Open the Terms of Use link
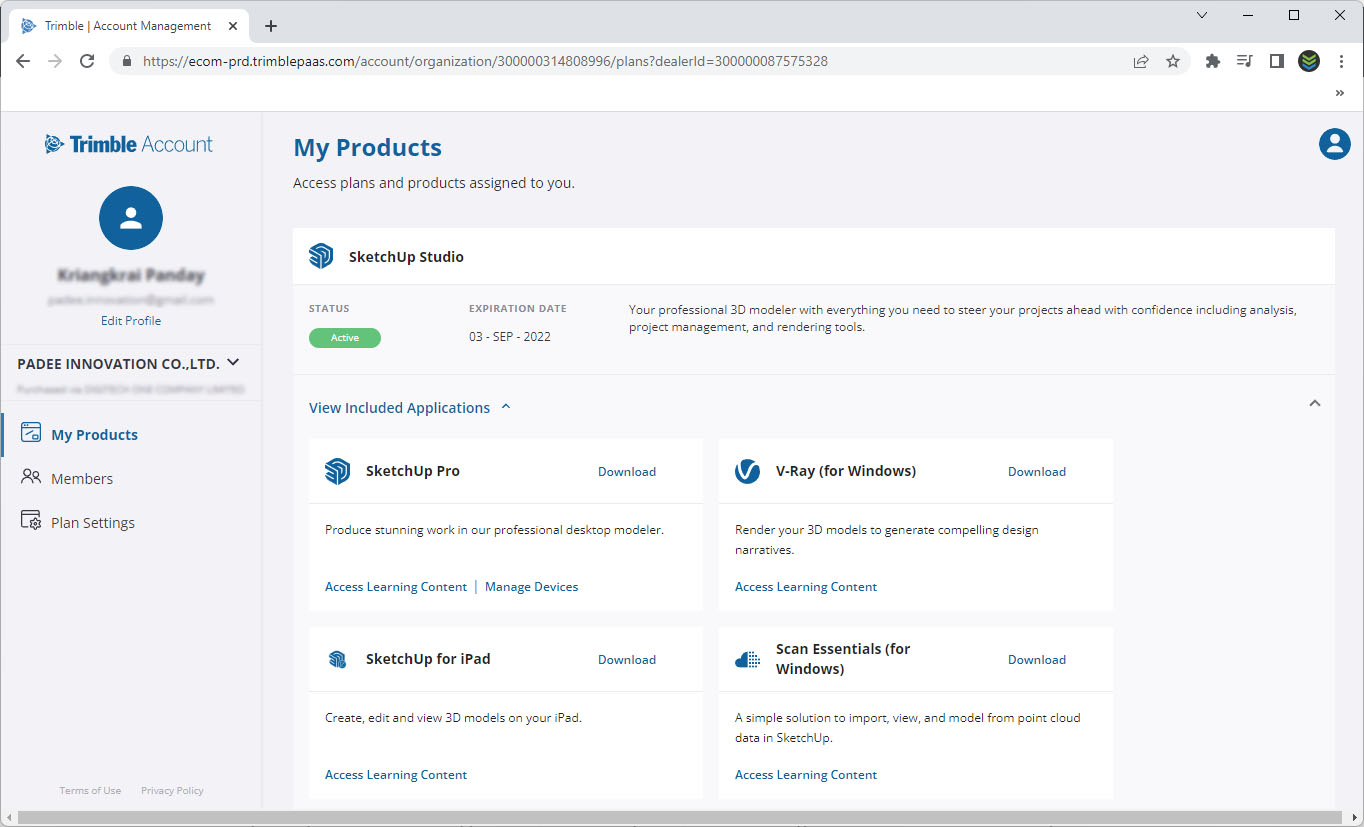The height and width of the screenshot is (827, 1364). point(90,790)
